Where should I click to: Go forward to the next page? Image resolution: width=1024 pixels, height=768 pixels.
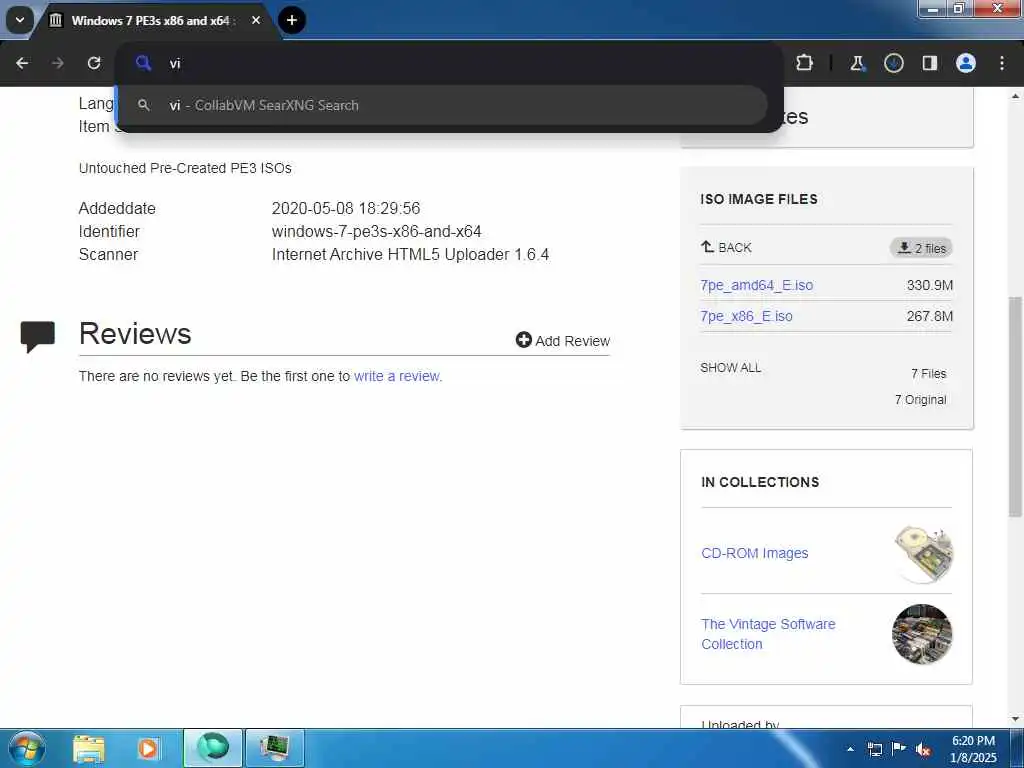click(x=58, y=63)
